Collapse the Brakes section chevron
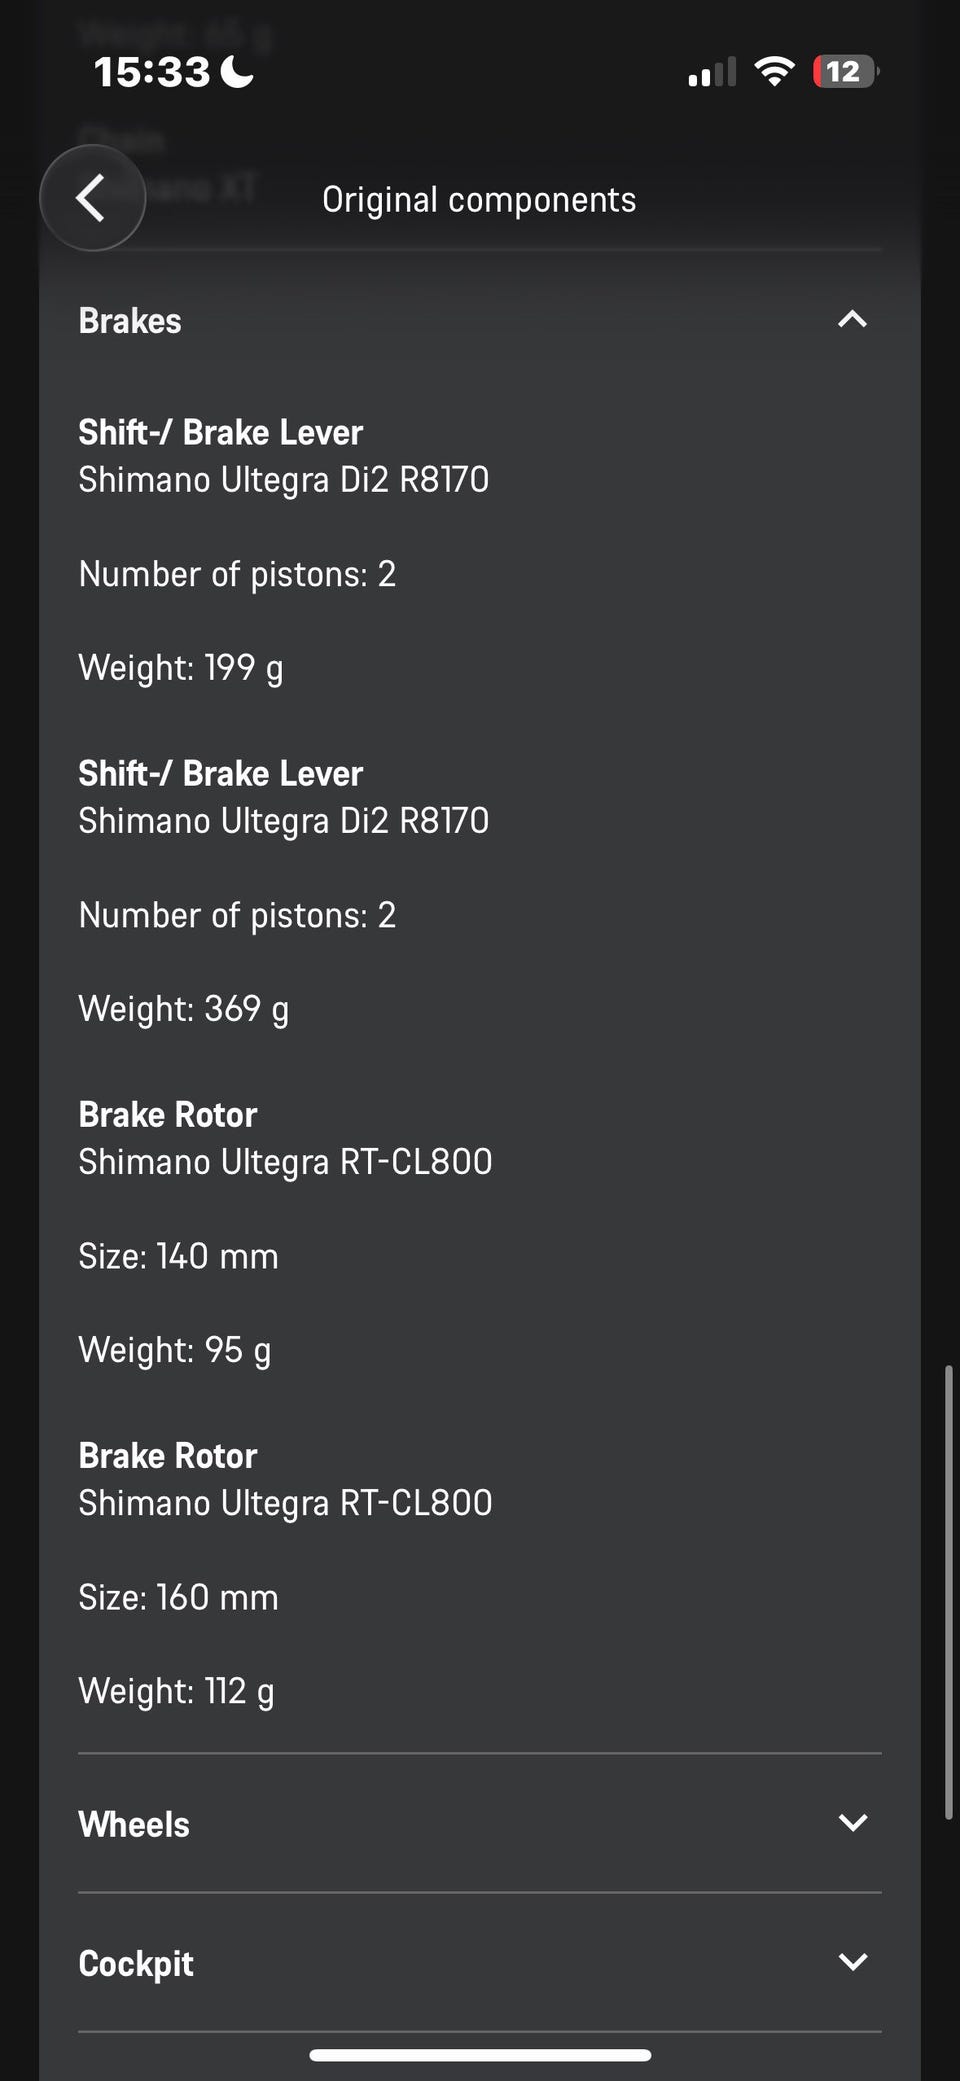The image size is (960, 2081). (x=852, y=320)
